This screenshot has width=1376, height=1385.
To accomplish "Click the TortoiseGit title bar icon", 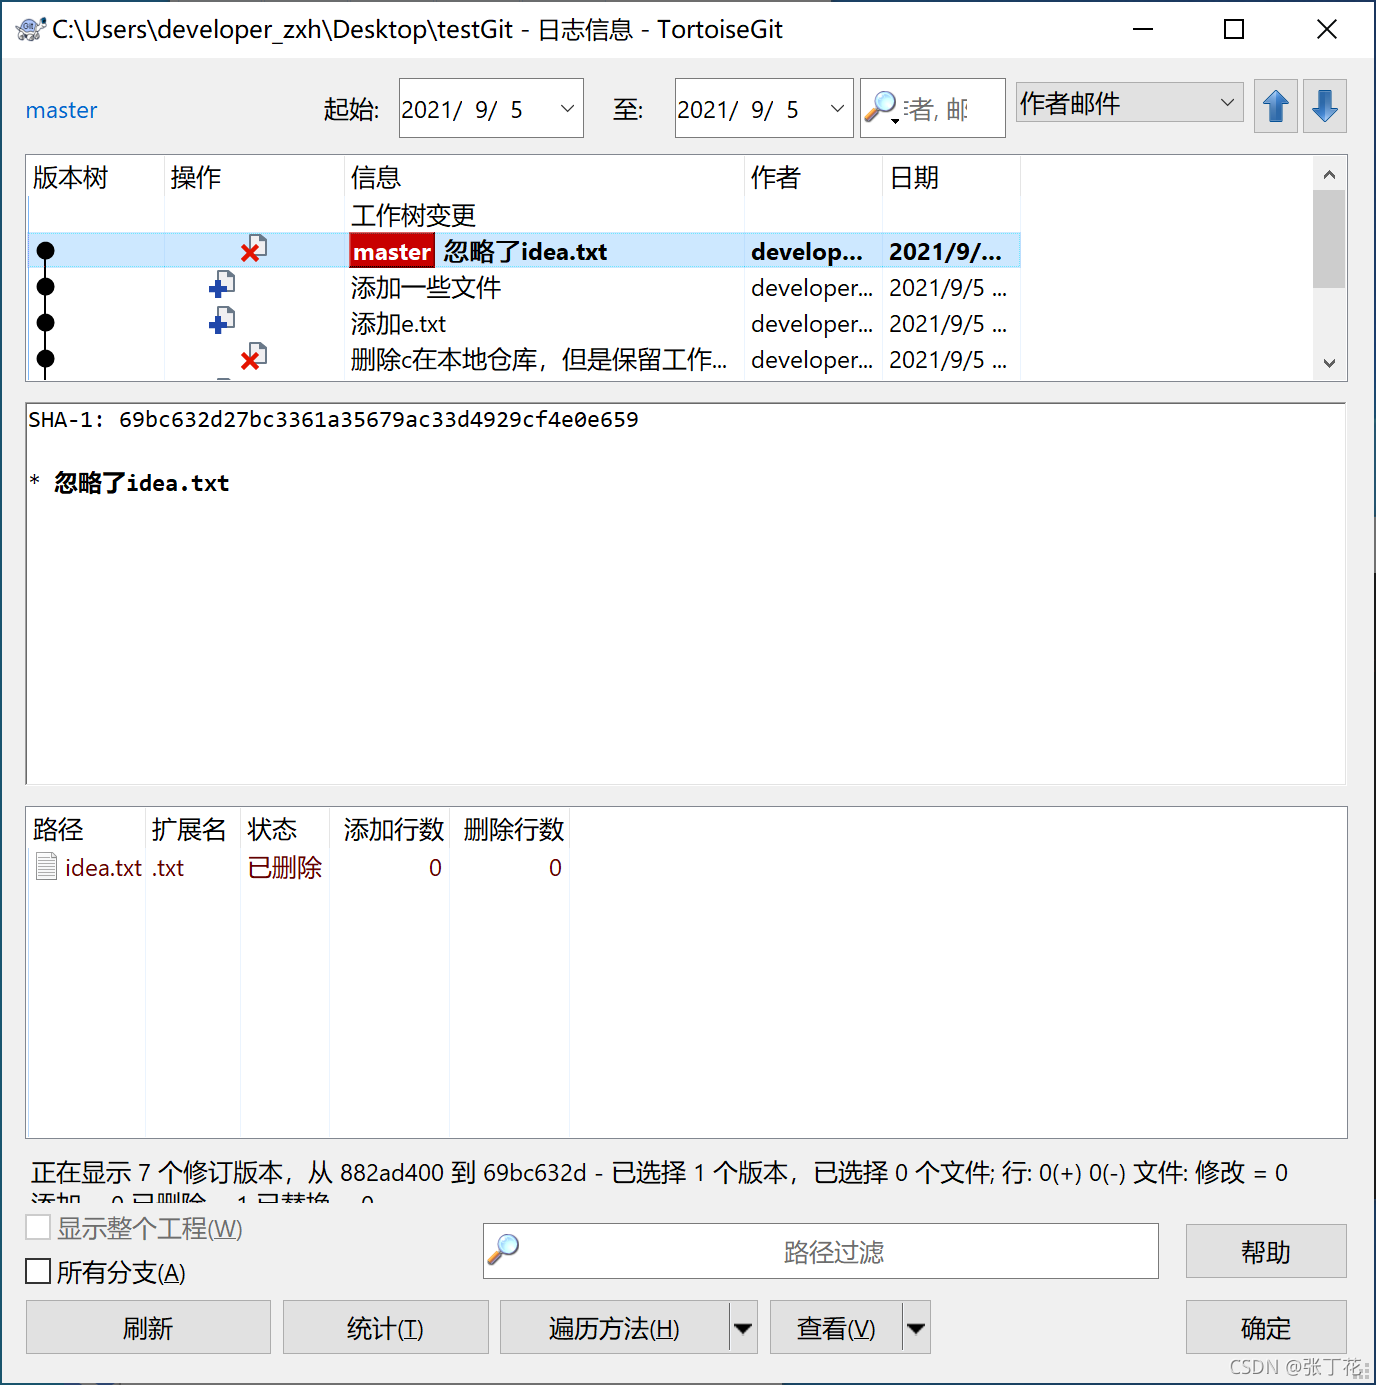I will point(30,29).
